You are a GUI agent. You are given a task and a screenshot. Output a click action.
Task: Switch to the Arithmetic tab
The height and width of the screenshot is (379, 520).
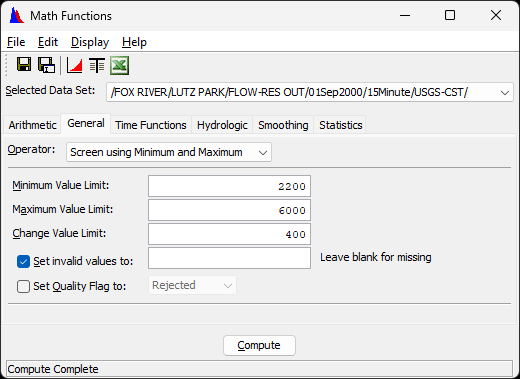pos(32,125)
